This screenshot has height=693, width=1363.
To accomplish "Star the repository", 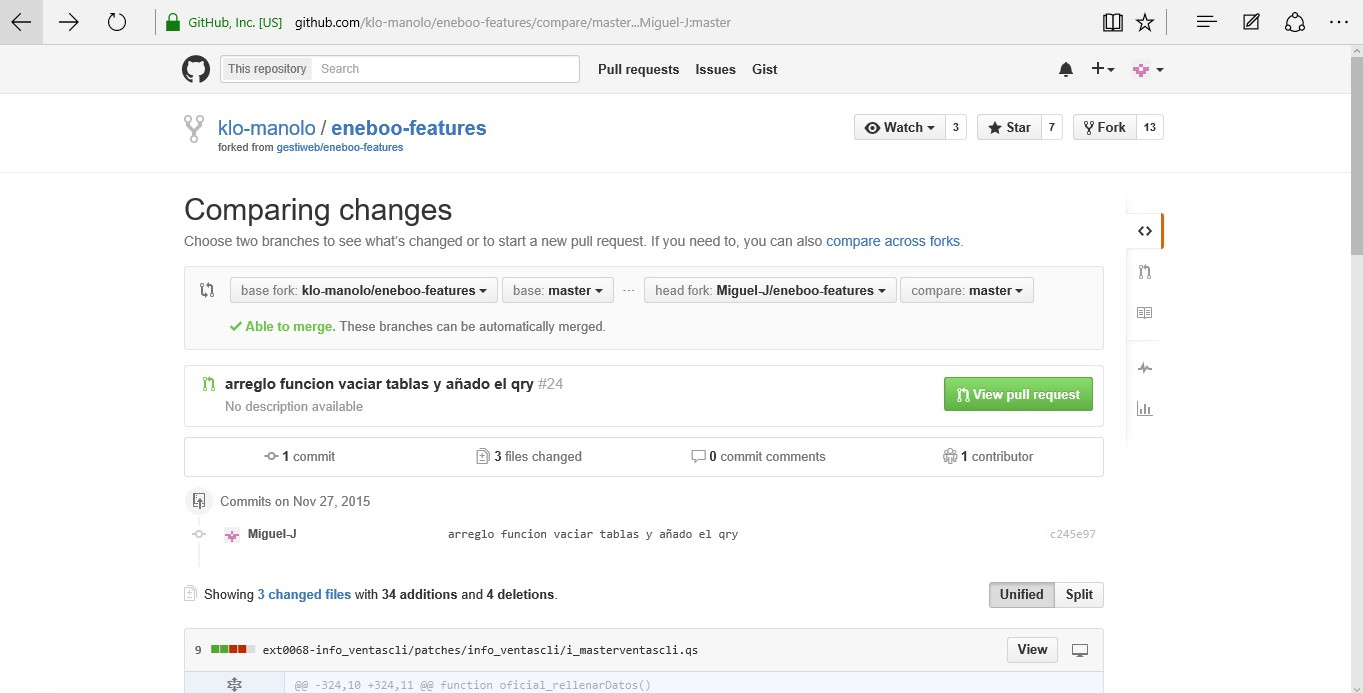I will click(x=1008, y=127).
